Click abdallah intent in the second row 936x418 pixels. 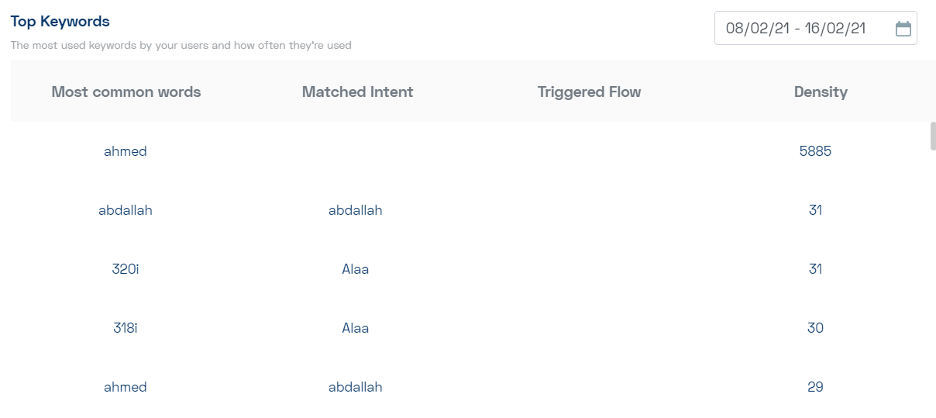click(x=355, y=210)
